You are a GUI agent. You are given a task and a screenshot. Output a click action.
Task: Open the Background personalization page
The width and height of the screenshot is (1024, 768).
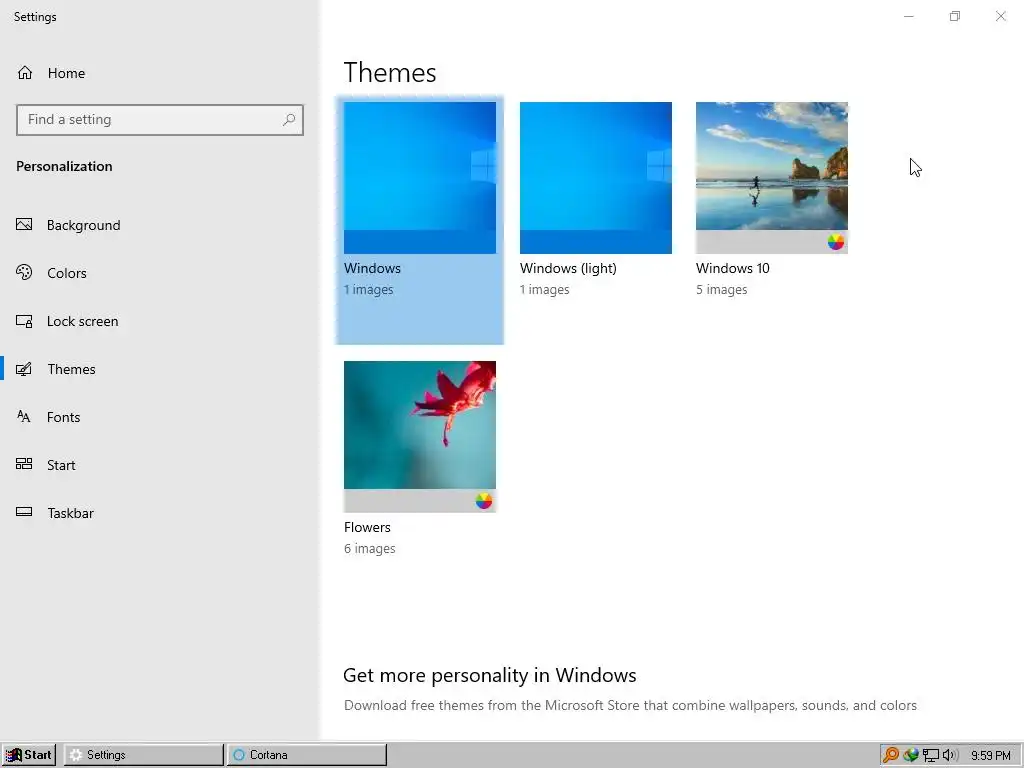tap(69, 225)
